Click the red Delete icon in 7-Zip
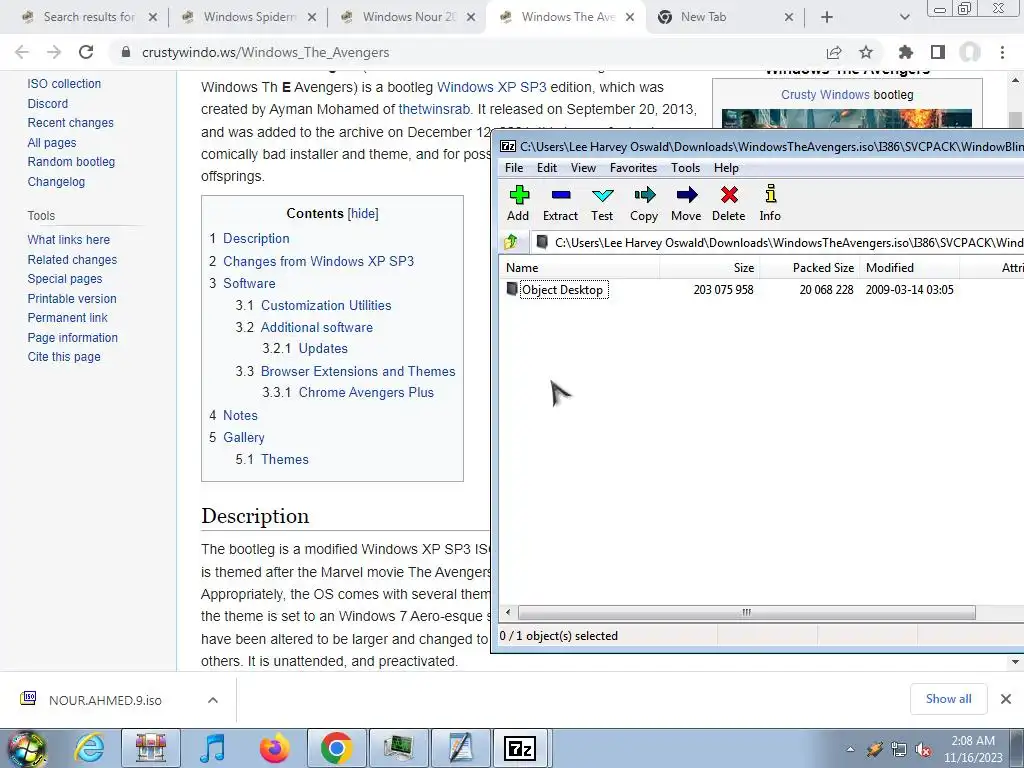This screenshot has width=1024, height=768. pyautogui.click(x=729, y=203)
